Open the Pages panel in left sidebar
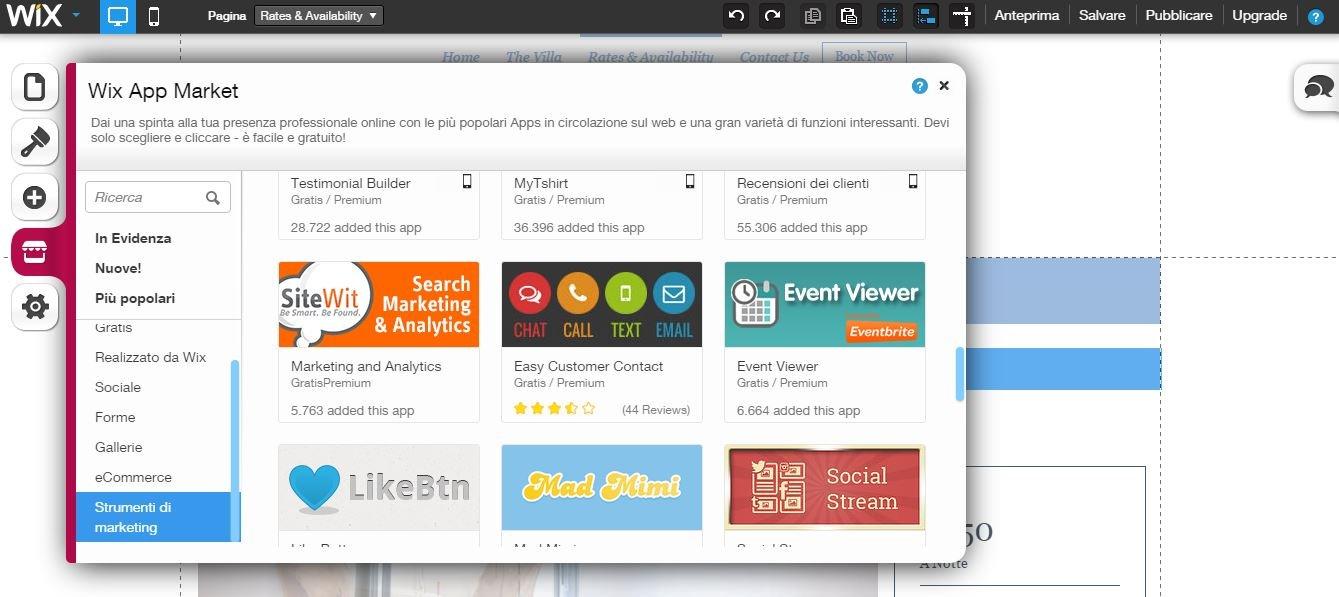The image size is (1339, 597). tap(35, 88)
